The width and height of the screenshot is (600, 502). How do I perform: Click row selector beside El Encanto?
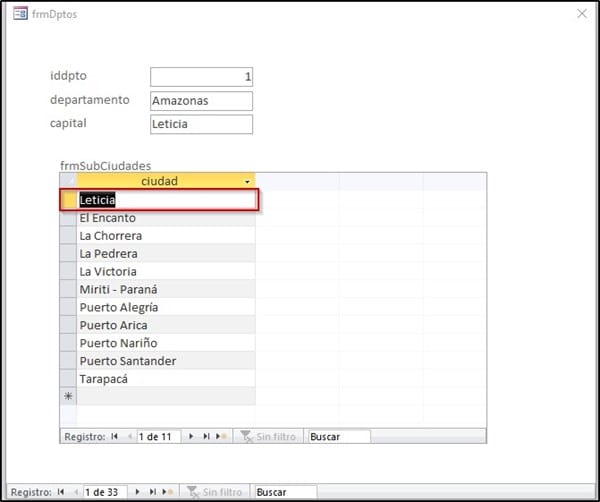68,218
